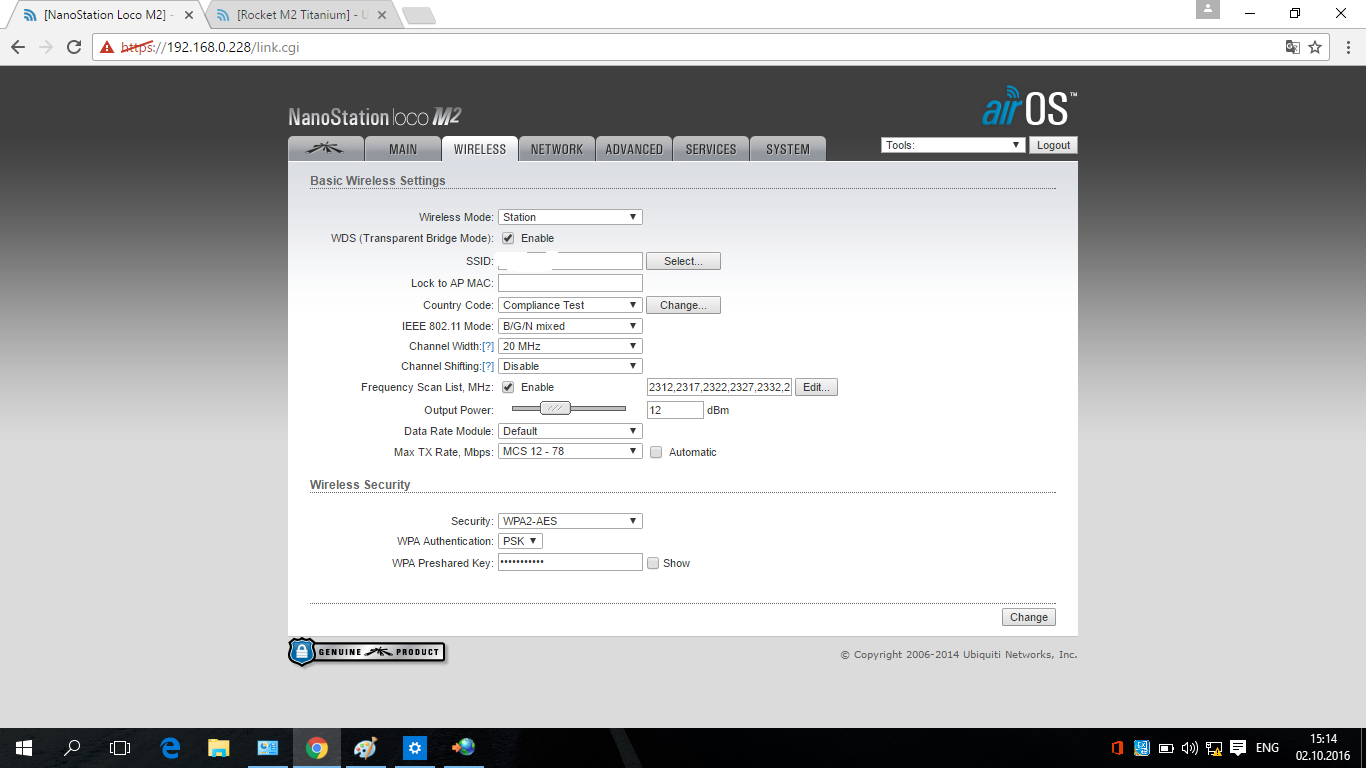The image size is (1366, 768).
Task: Open the Channel Width dropdown
Action: coord(570,346)
